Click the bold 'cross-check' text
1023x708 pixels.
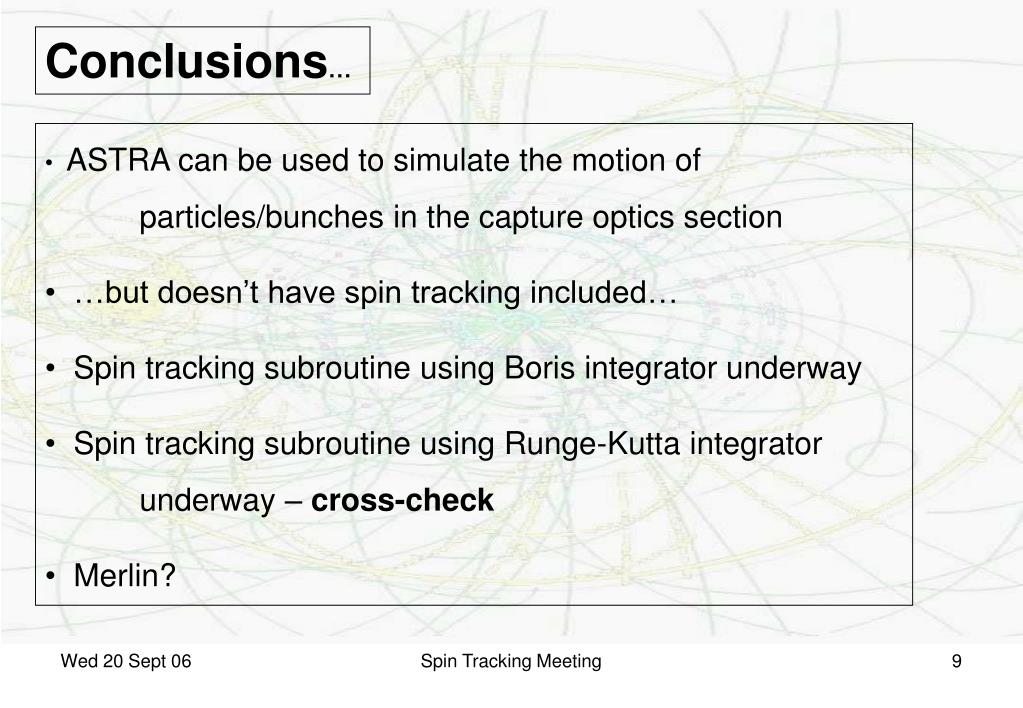tap(402, 500)
